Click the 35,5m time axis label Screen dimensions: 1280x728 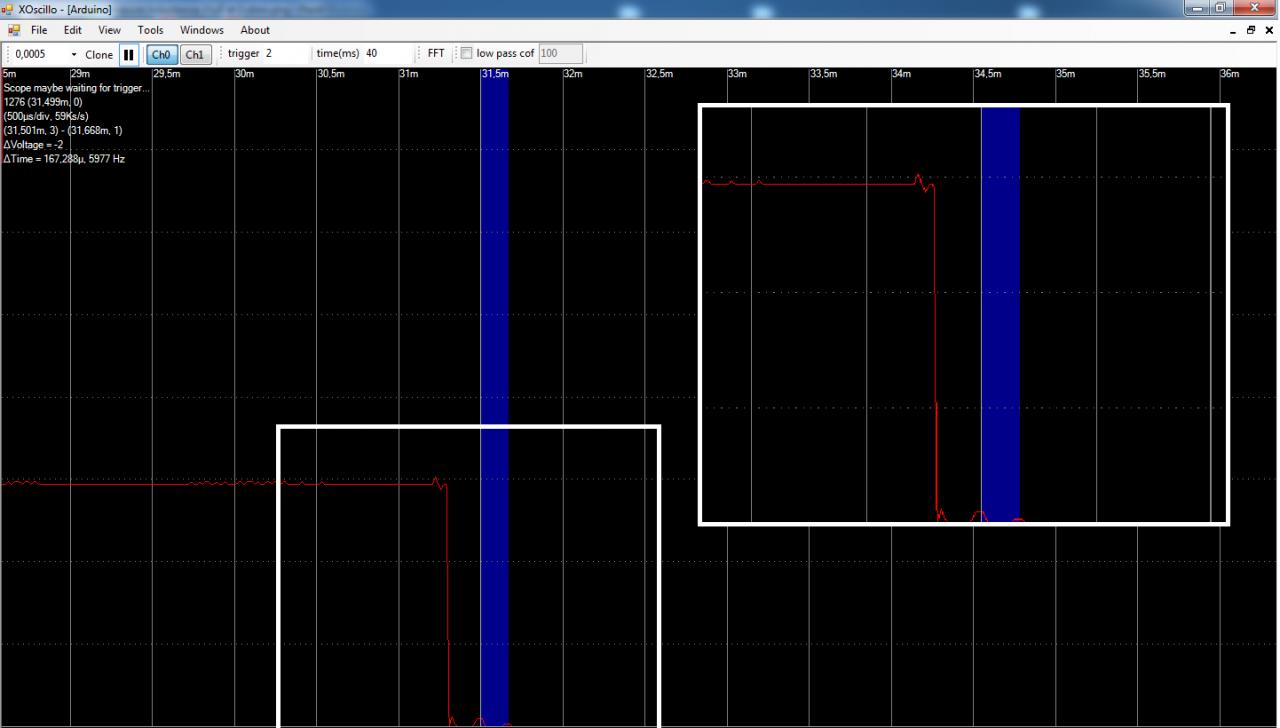point(1151,74)
